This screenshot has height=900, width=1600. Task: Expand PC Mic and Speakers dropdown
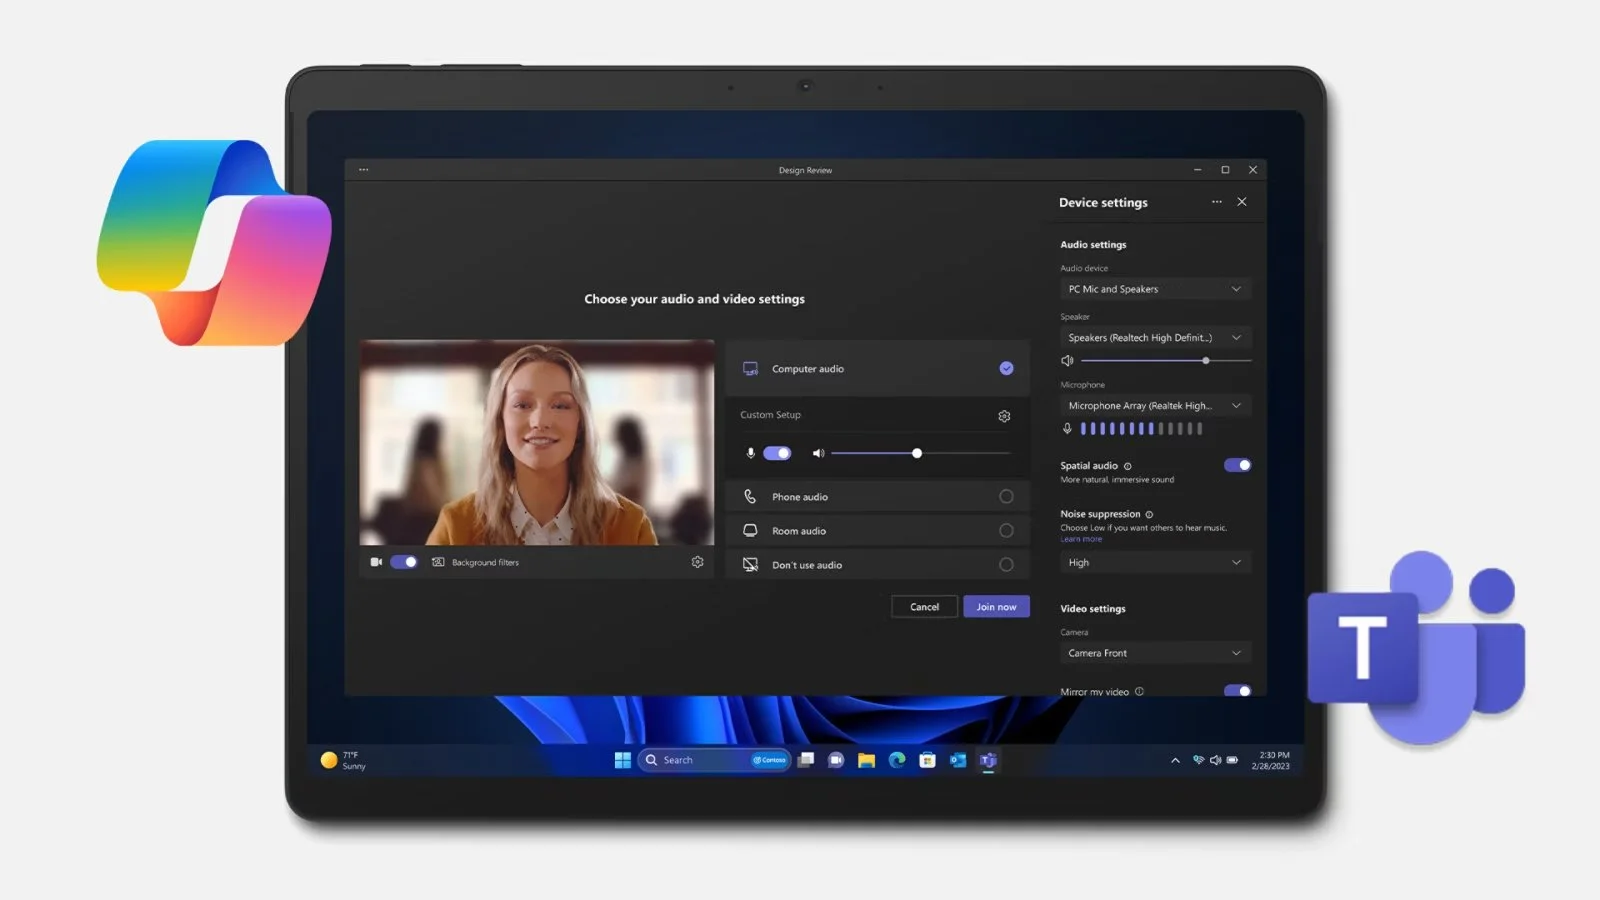coord(1155,289)
